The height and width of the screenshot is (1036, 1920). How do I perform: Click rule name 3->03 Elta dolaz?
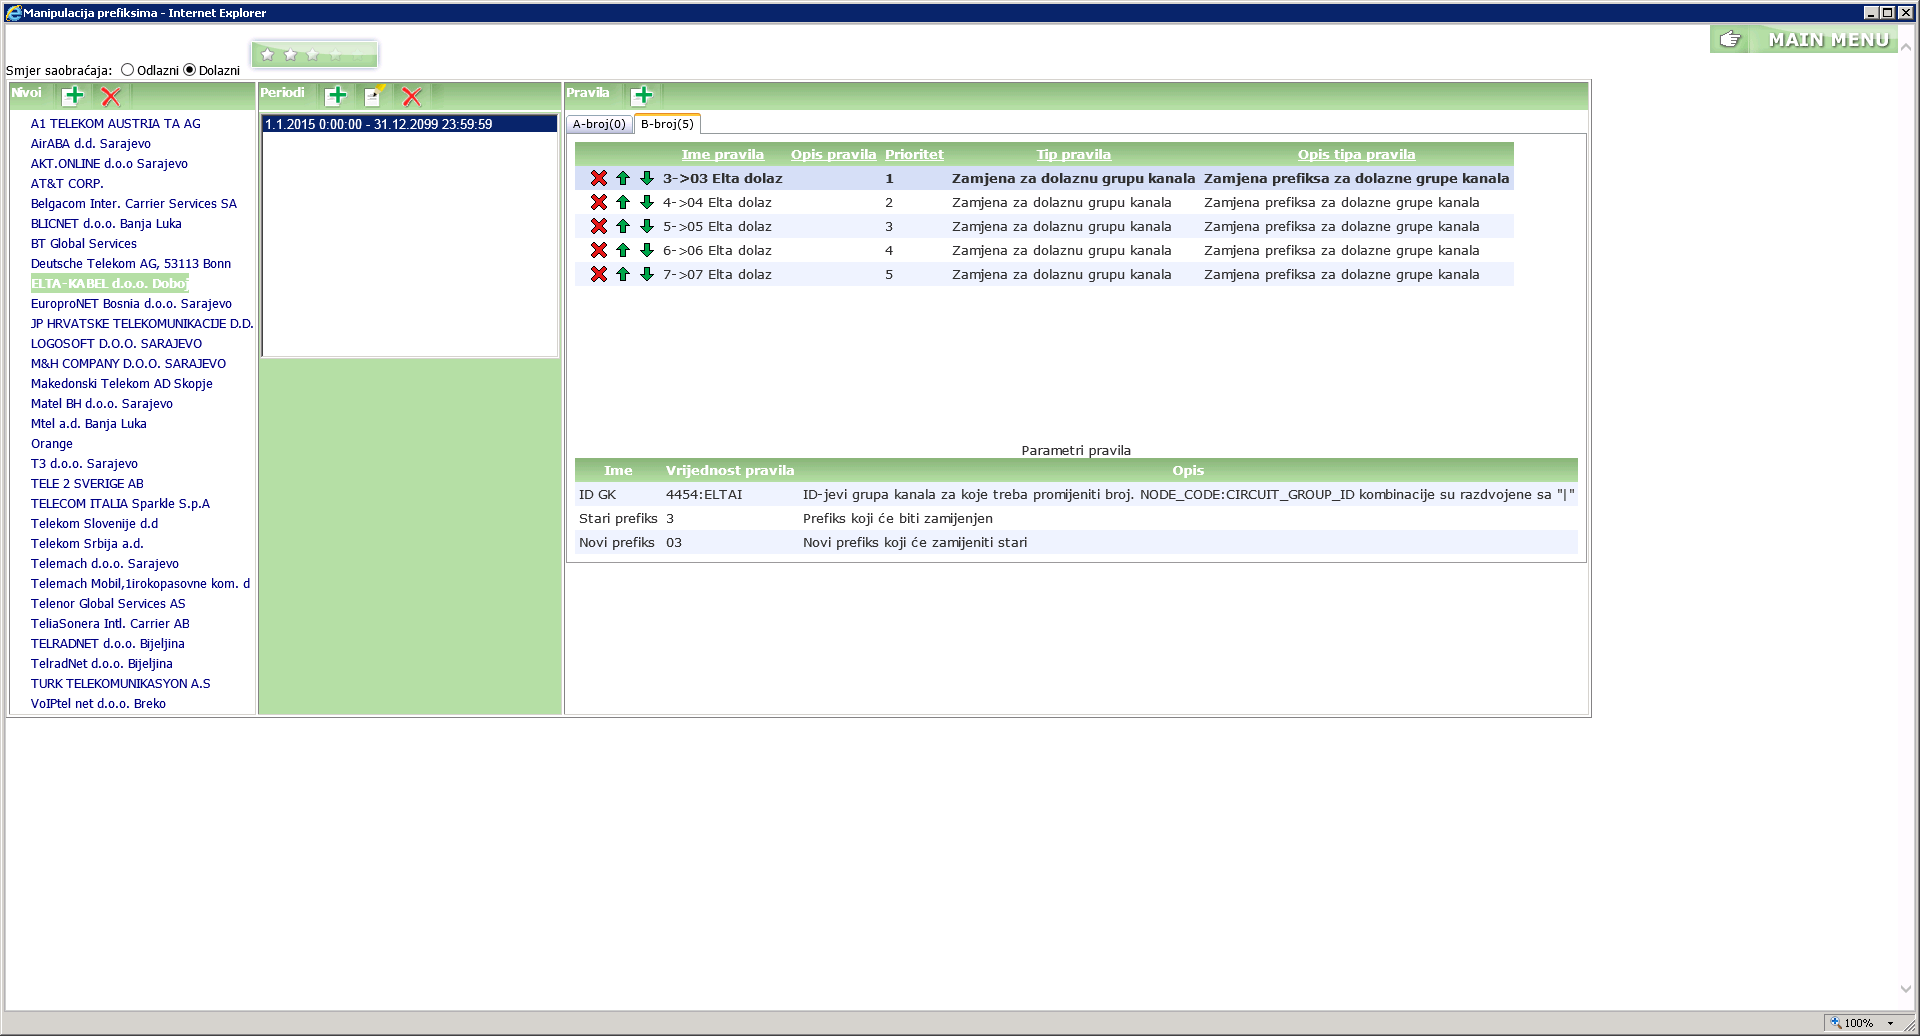722,178
